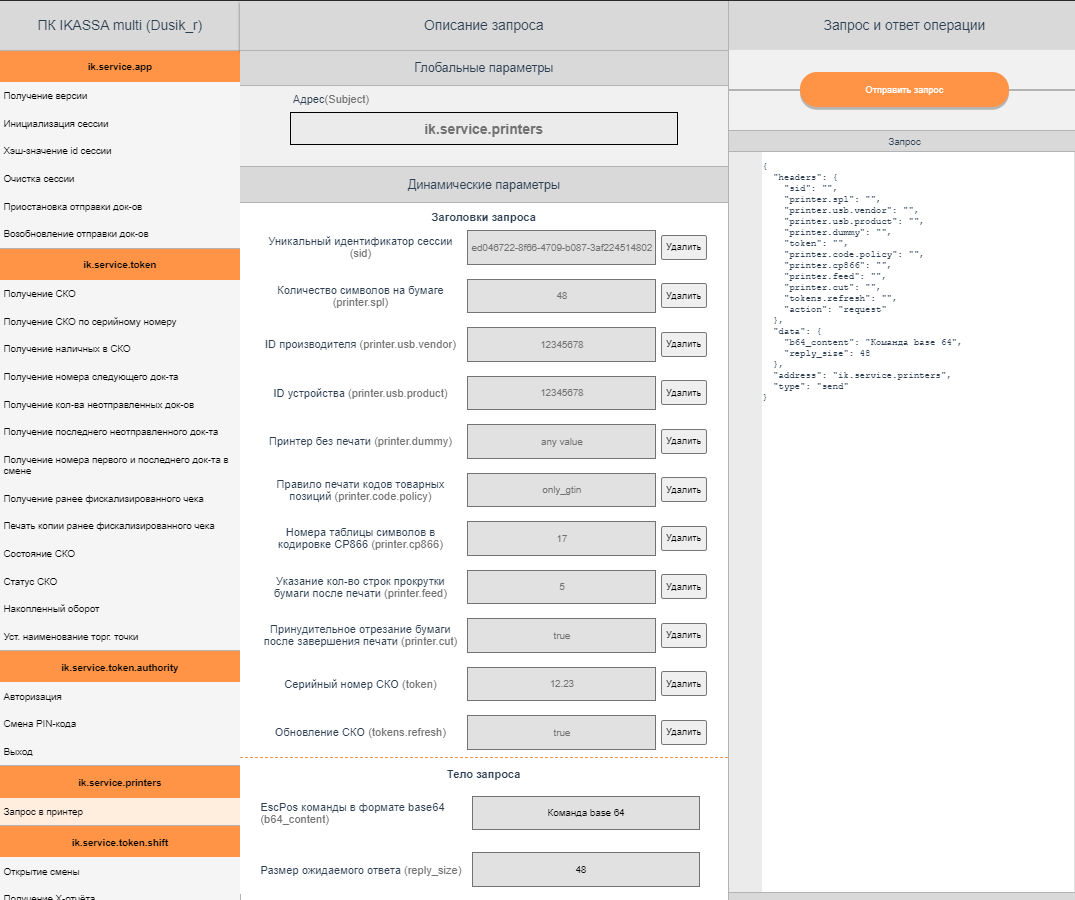Delete the printer.dummy header row

coord(683,441)
